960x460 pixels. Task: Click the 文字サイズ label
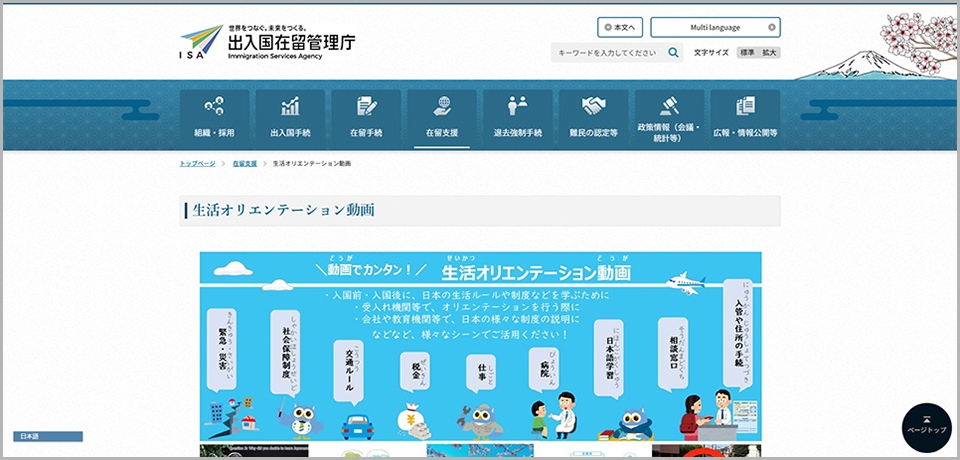pos(711,53)
